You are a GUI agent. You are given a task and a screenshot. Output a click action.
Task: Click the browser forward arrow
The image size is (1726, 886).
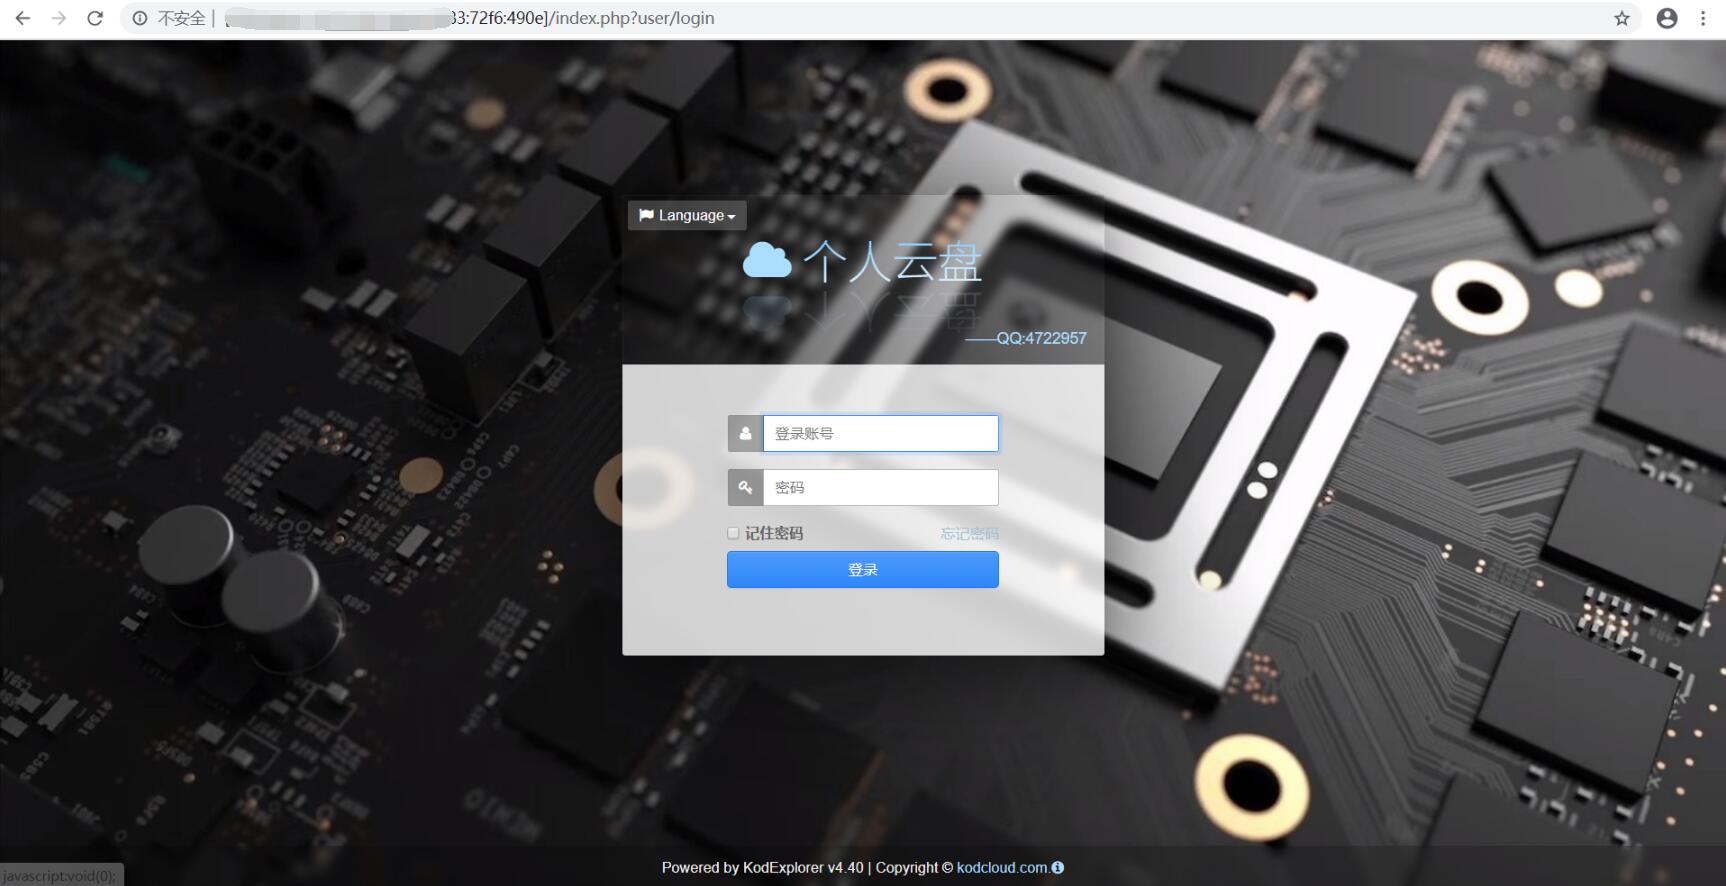pos(59,18)
